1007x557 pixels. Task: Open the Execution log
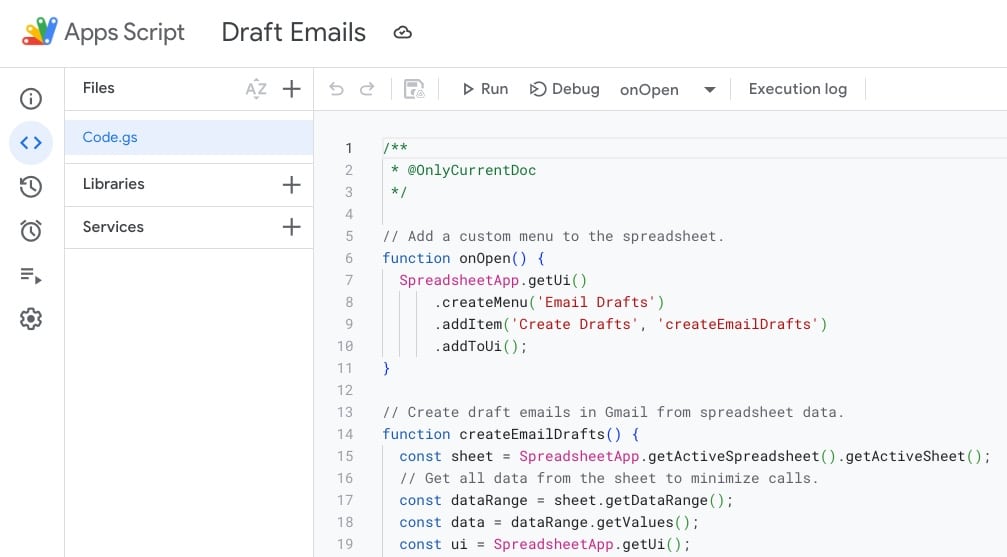pyautogui.click(x=797, y=89)
